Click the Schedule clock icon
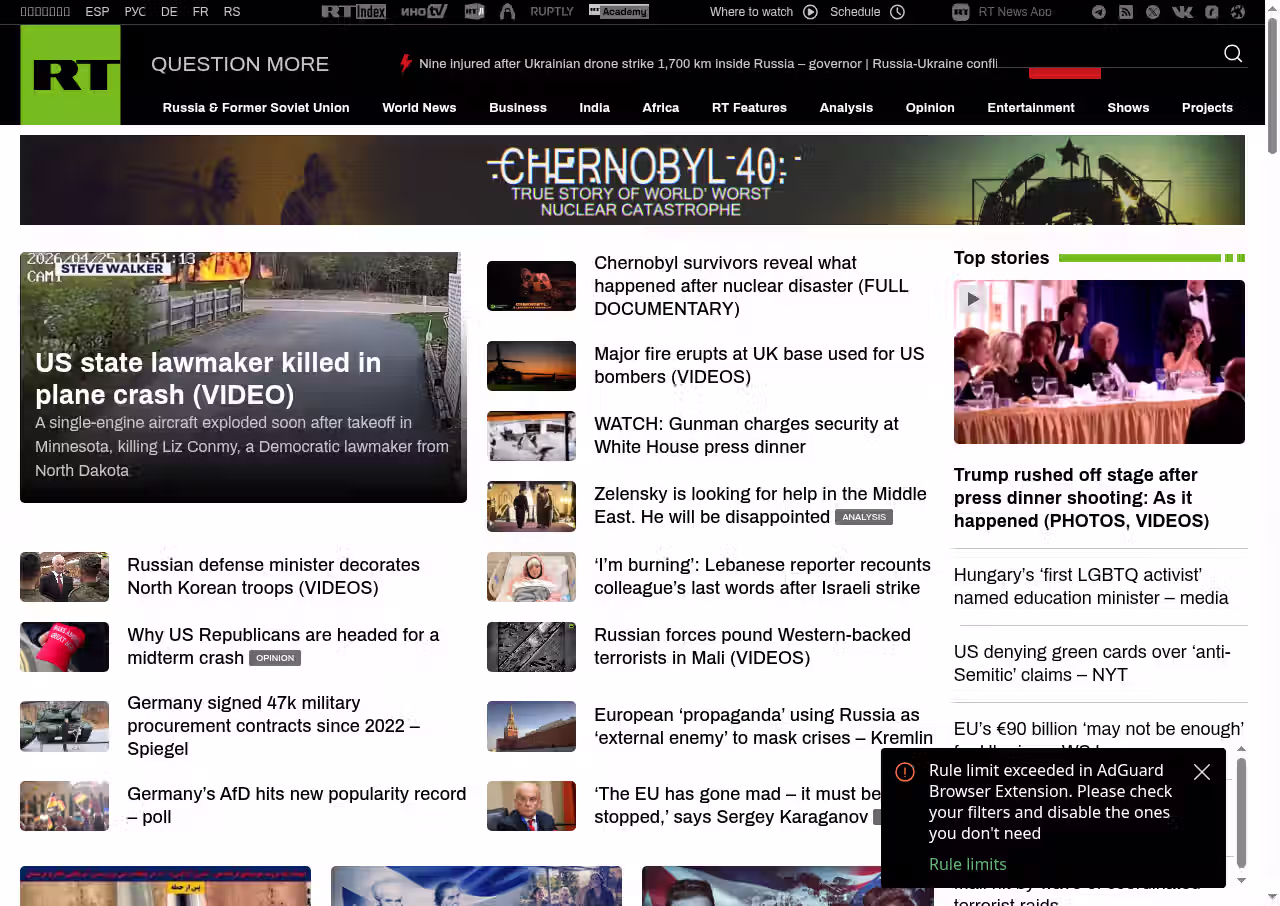This screenshot has height=906, width=1280. 897,12
